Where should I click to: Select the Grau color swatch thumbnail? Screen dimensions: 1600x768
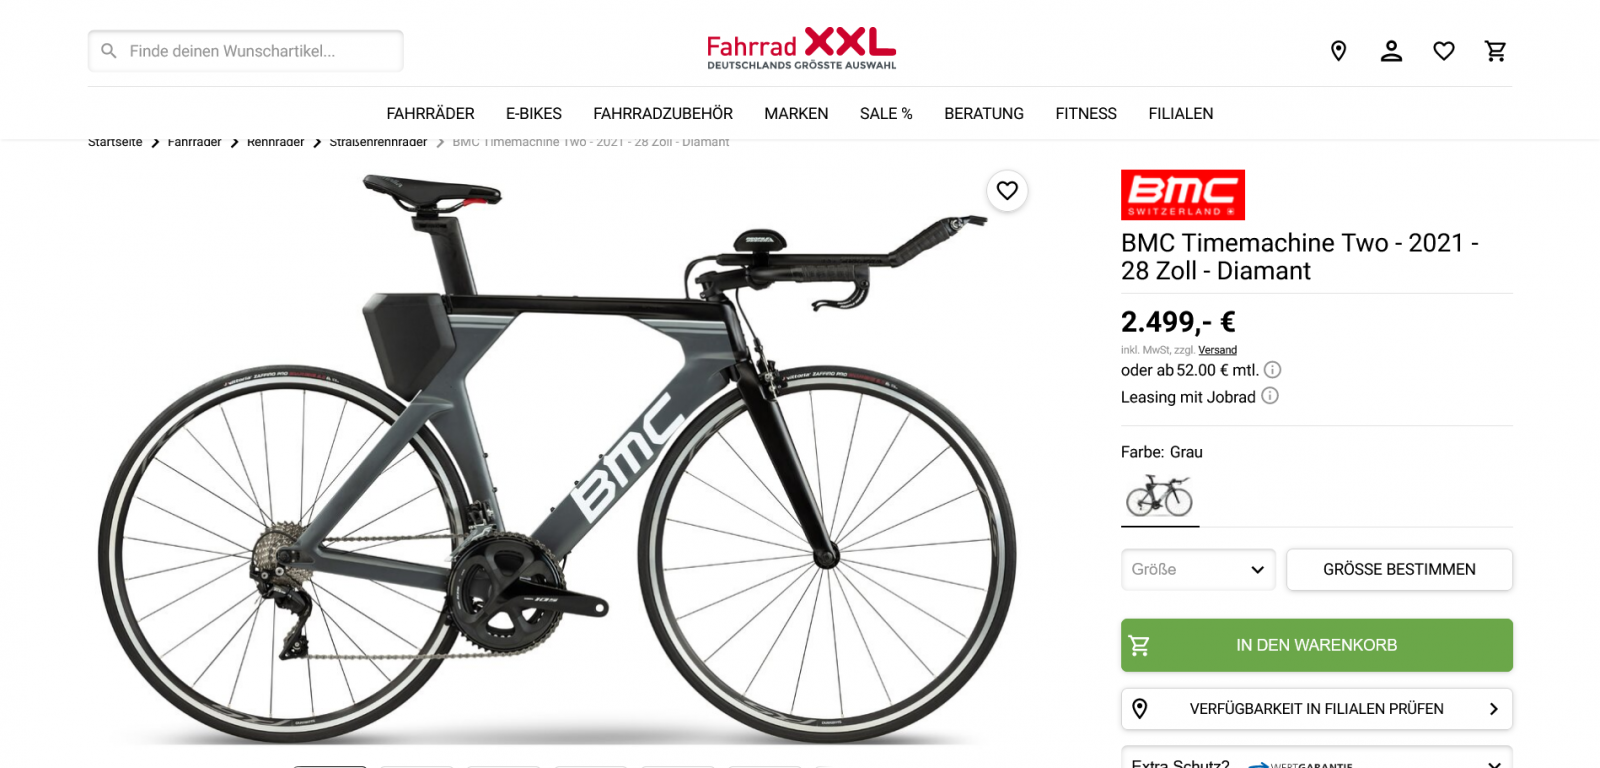1160,496
